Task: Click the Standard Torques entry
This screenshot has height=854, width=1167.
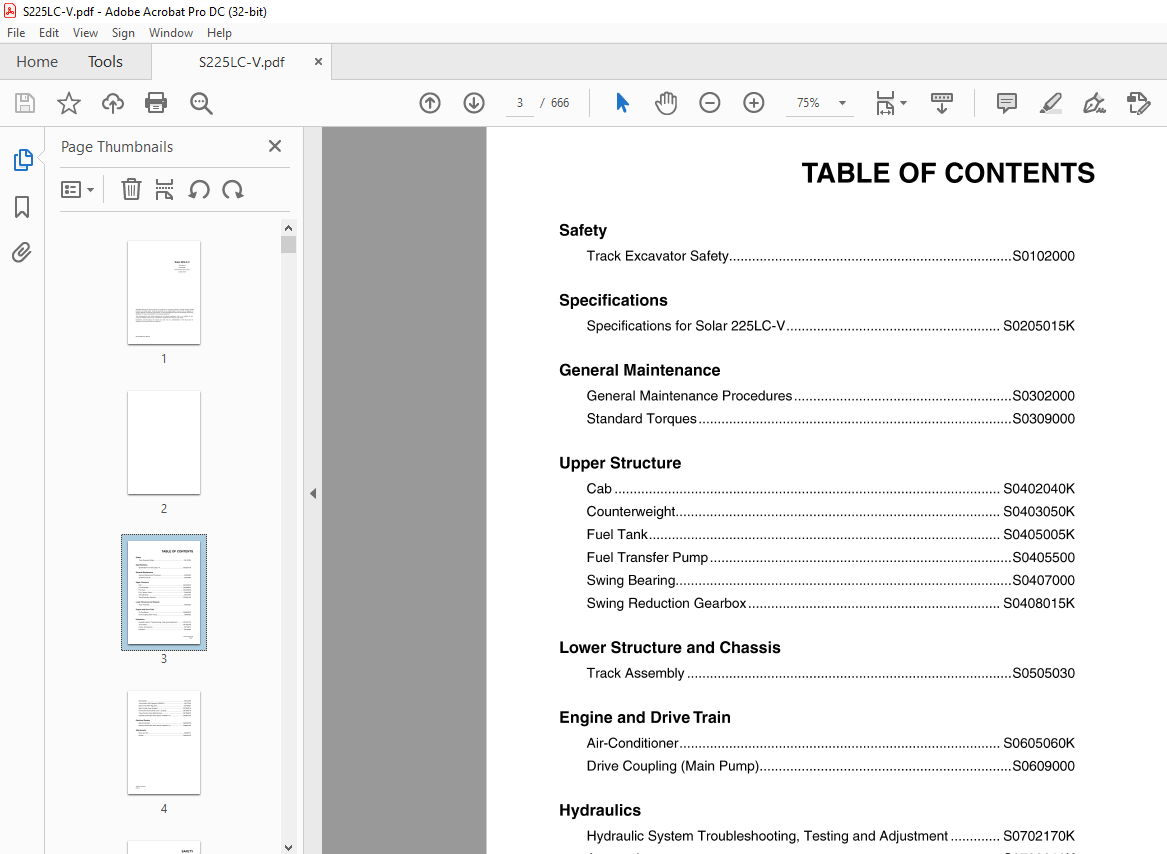Action: click(x=830, y=418)
